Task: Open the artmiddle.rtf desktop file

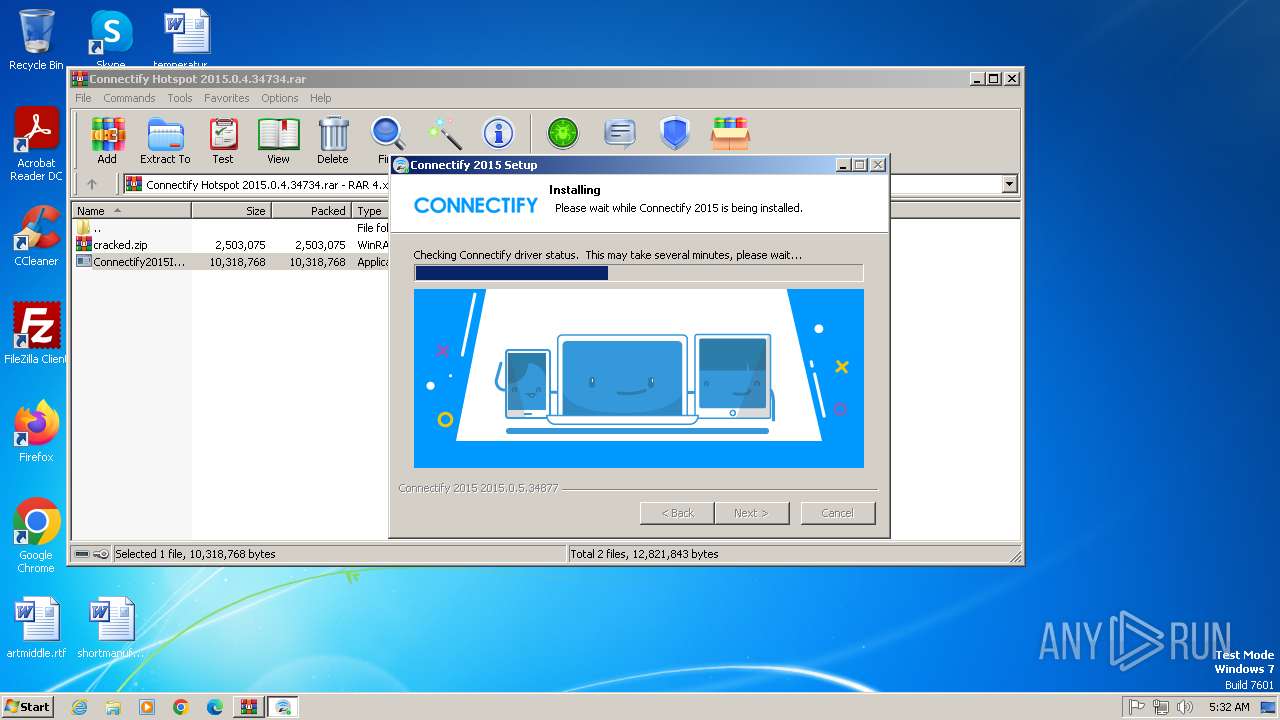Action: click(x=36, y=628)
